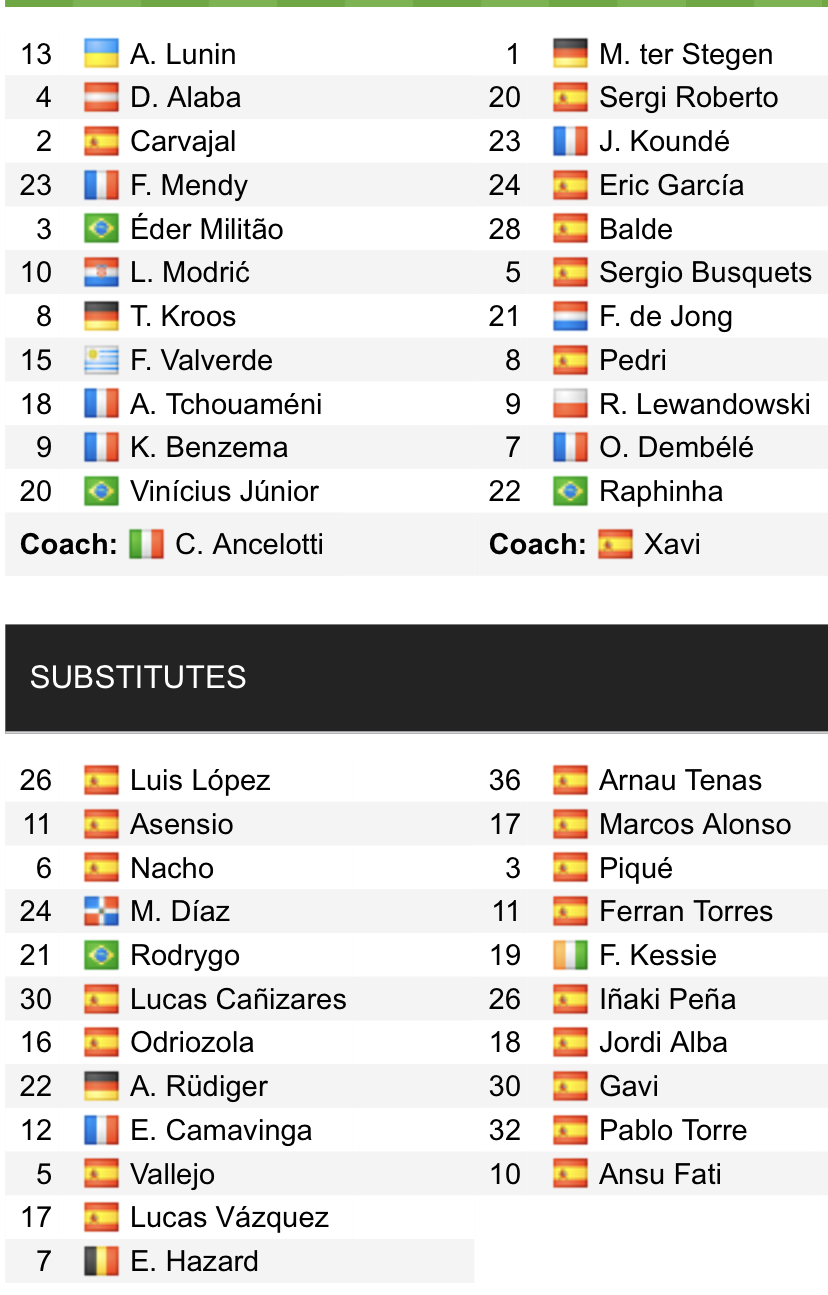Image resolution: width=828 pixels, height=1295 pixels.
Task: Click the Poland flag beside R. Lewandowski
Action: [570, 404]
